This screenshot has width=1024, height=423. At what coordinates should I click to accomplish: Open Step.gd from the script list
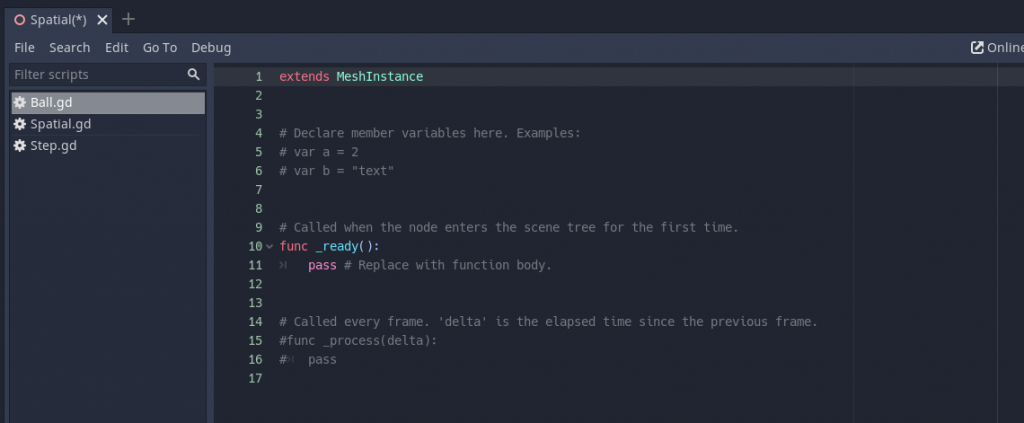(108, 146)
